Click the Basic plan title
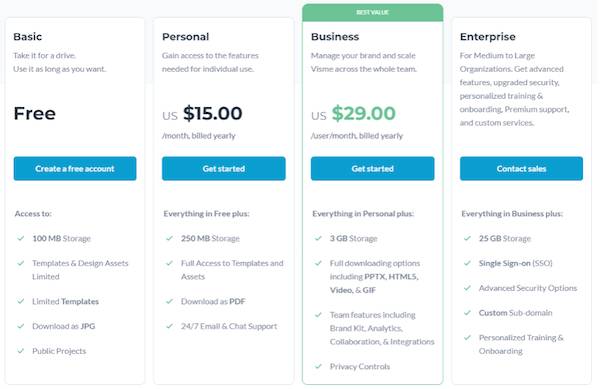The image size is (600, 389). coord(28,37)
